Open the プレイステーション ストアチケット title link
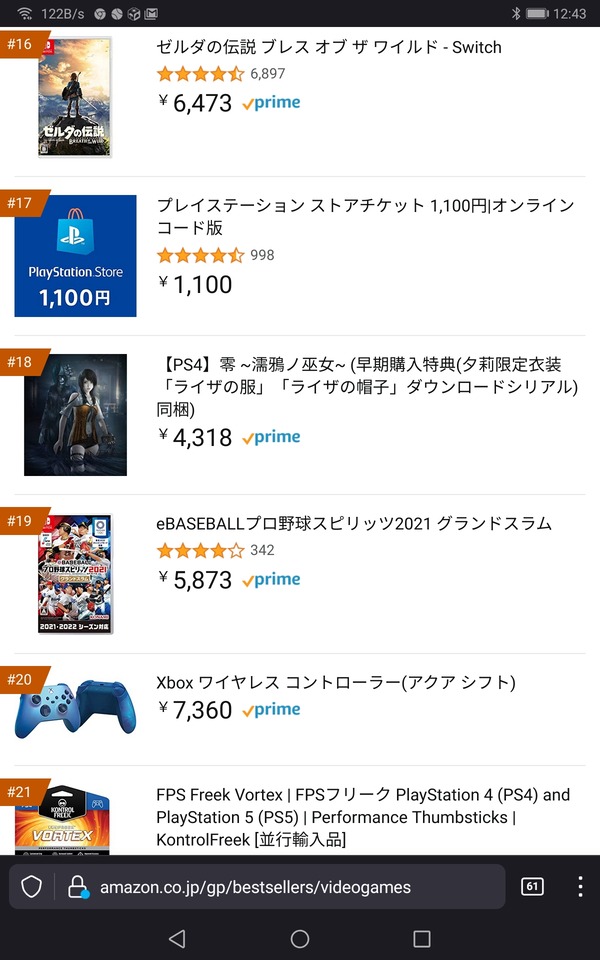The image size is (600, 960). coord(366,217)
